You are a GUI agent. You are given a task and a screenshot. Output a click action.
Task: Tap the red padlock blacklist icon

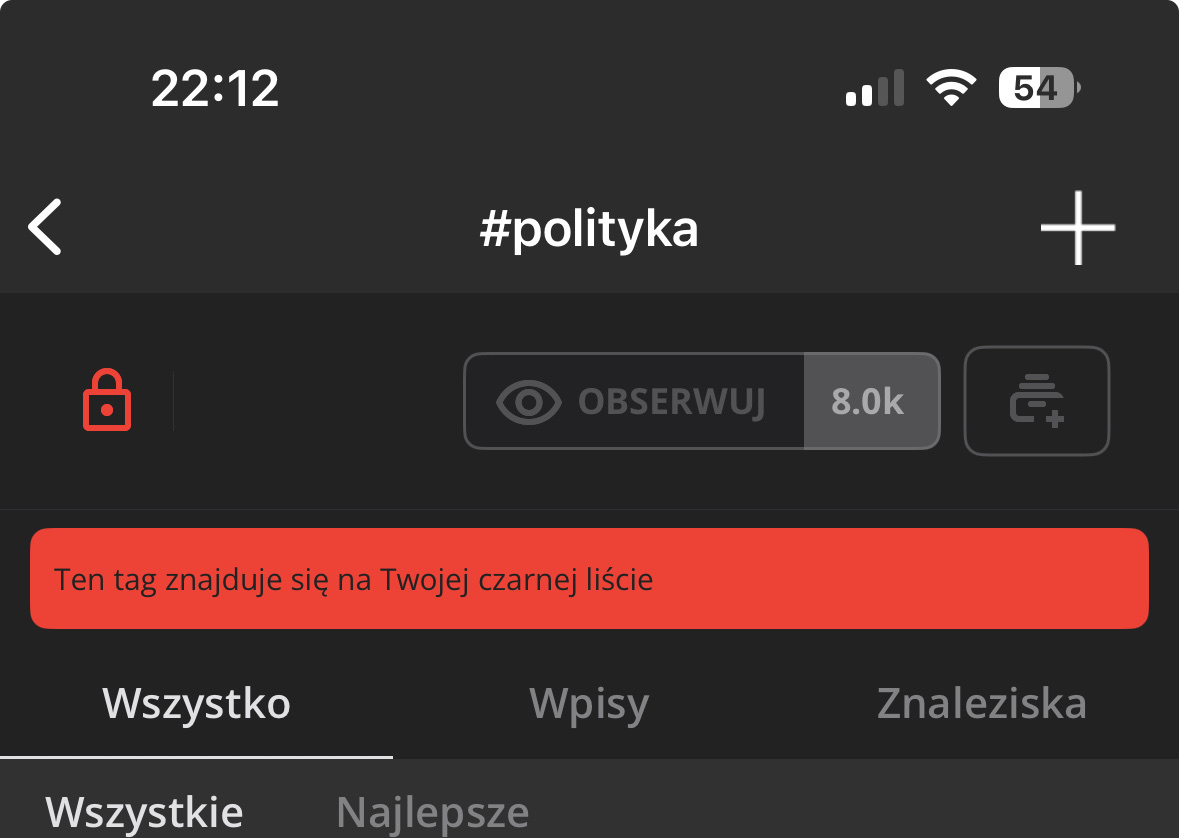pyautogui.click(x=107, y=401)
